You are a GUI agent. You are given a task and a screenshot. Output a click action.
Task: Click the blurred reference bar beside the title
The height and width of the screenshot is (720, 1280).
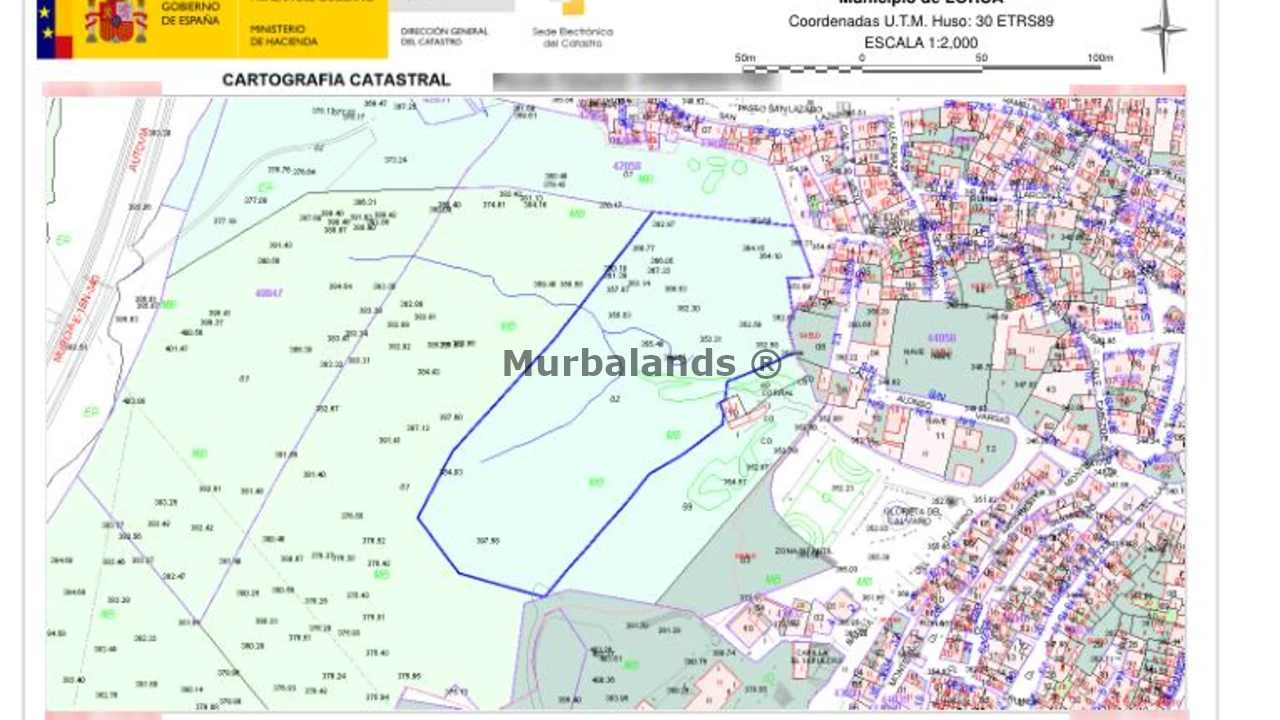pyautogui.click(x=636, y=82)
